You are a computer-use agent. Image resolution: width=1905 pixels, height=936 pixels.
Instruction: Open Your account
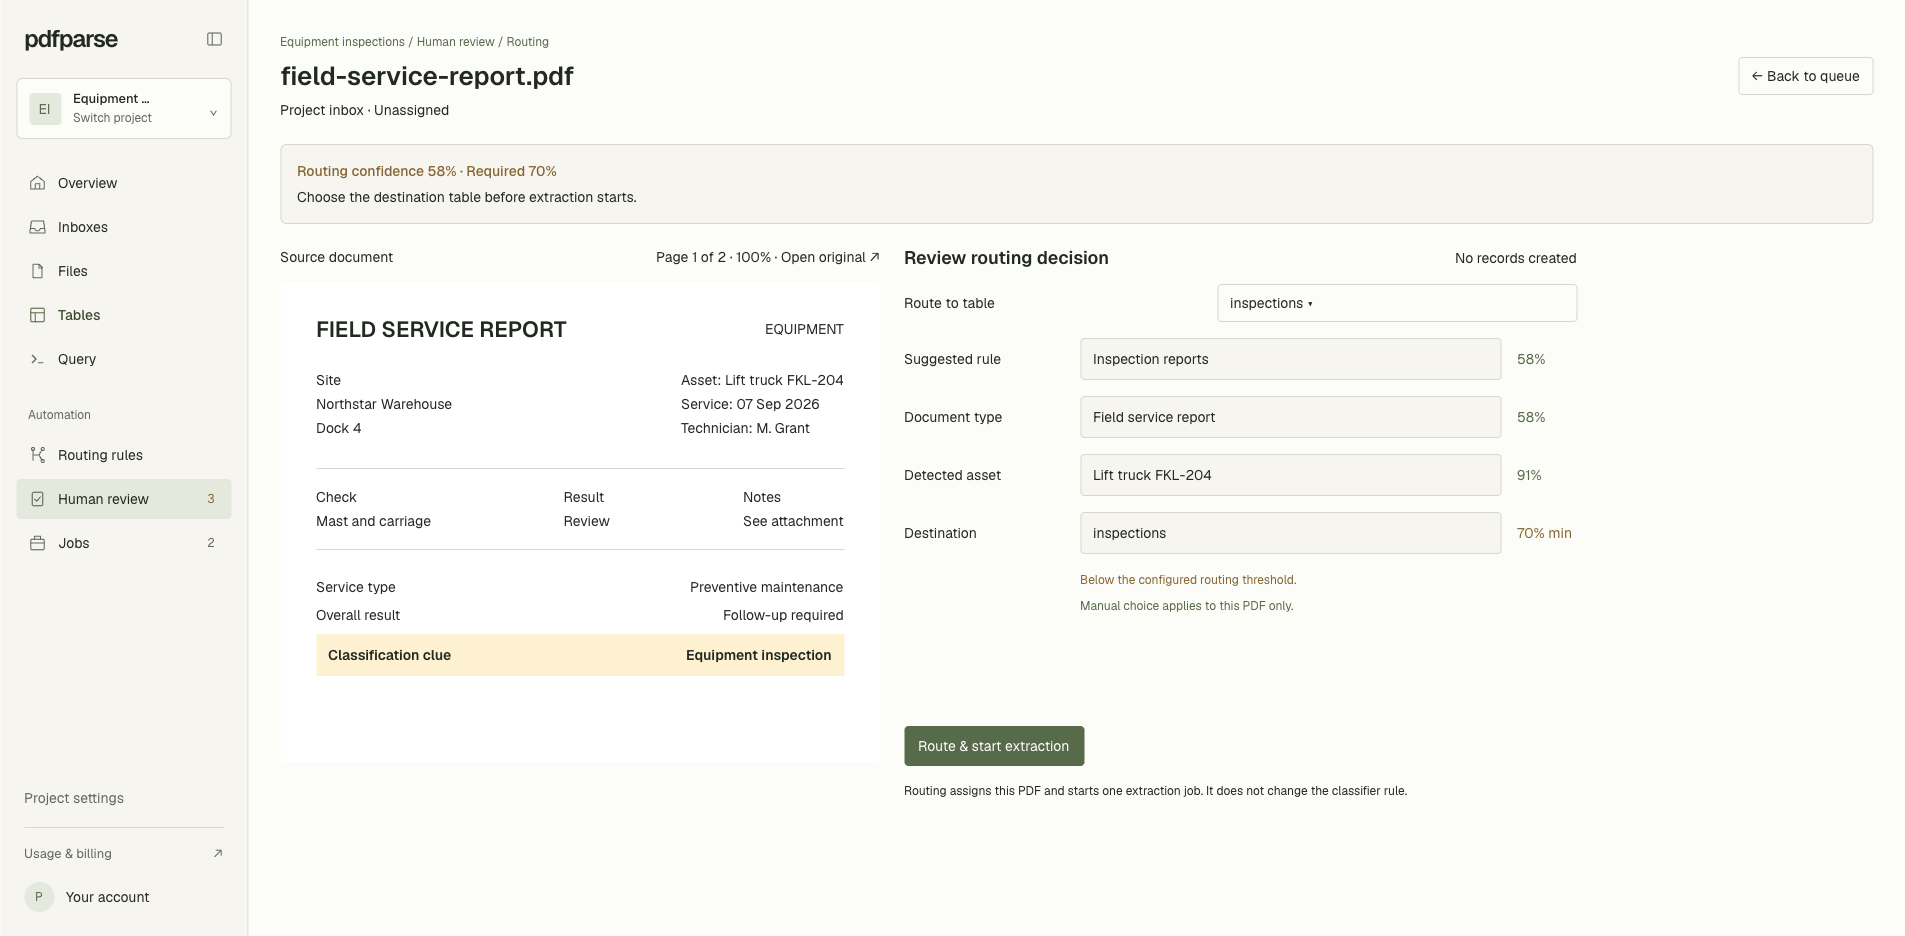[107, 897]
